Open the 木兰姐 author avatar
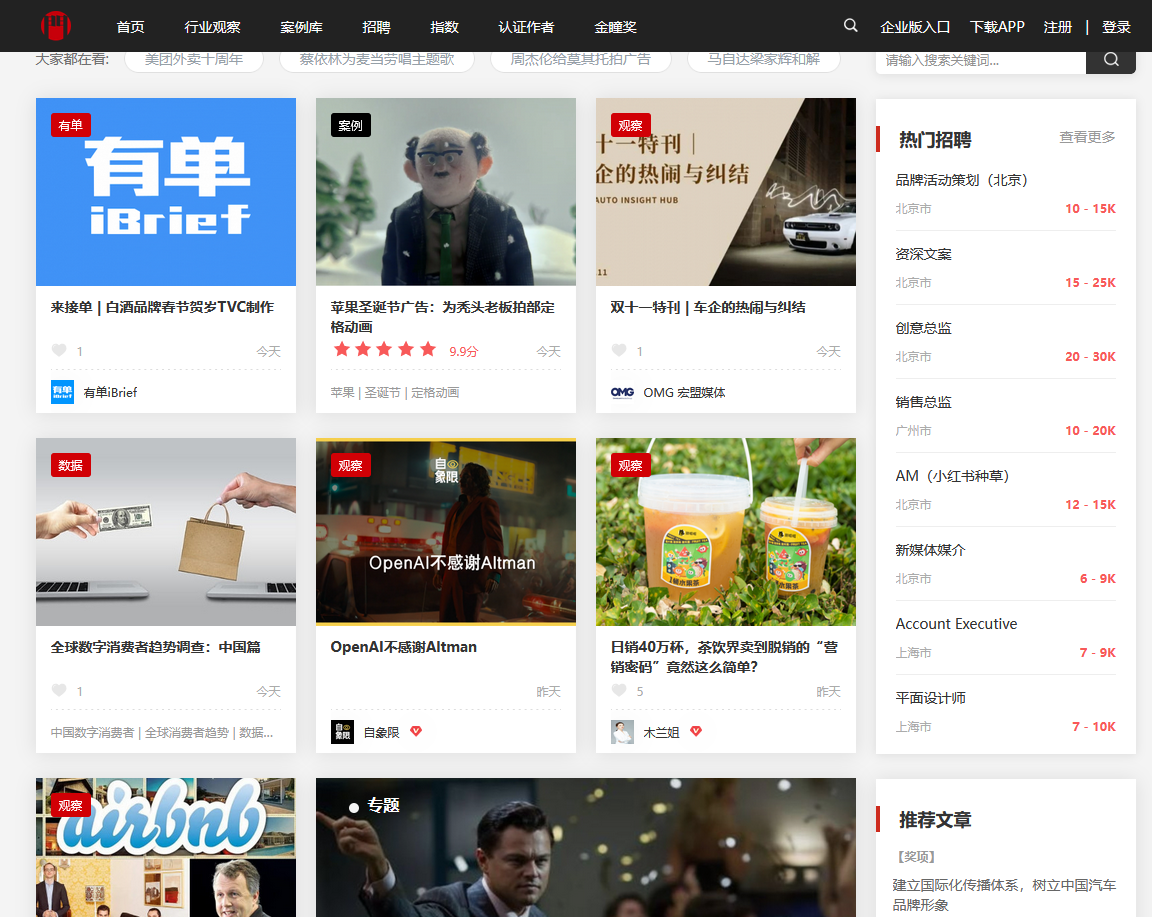The width and height of the screenshot is (1152, 917). tap(622, 732)
